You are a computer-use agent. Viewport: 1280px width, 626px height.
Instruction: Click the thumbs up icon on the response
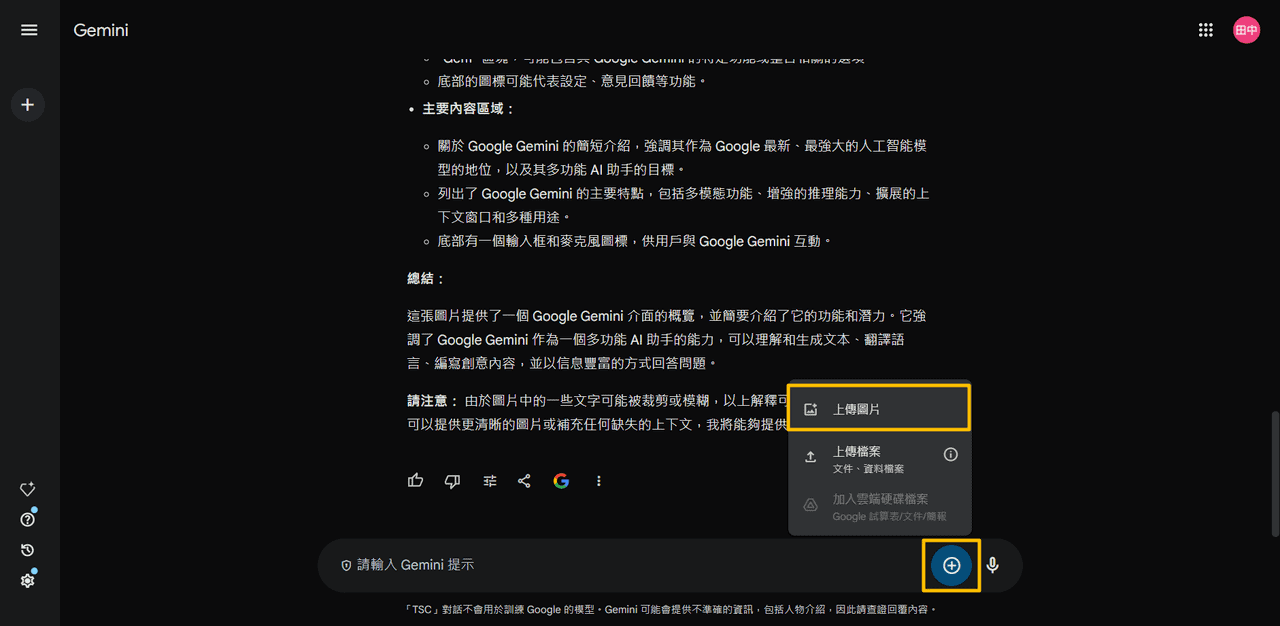[x=415, y=481]
